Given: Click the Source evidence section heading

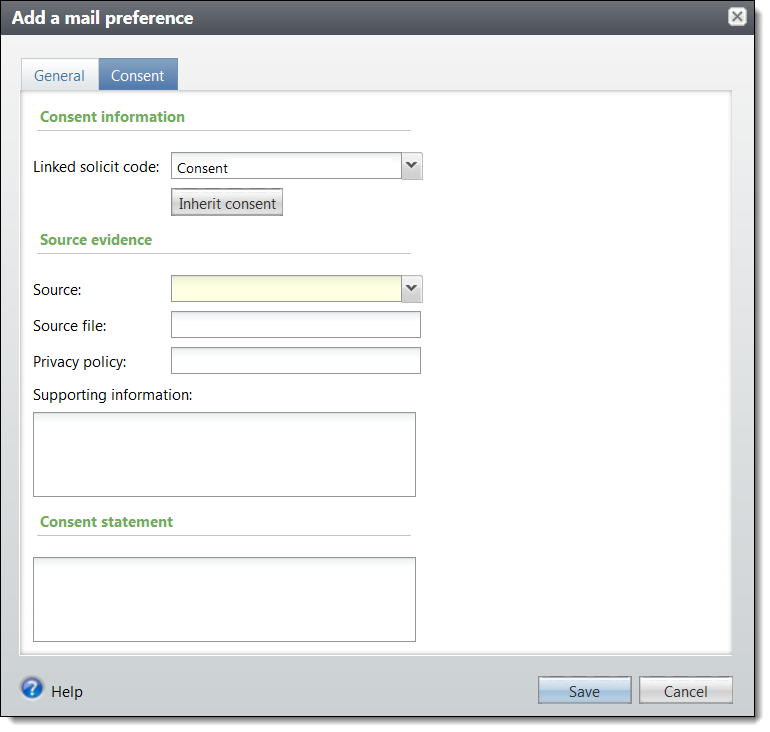Looking at the screenshot, I should 96,240.
